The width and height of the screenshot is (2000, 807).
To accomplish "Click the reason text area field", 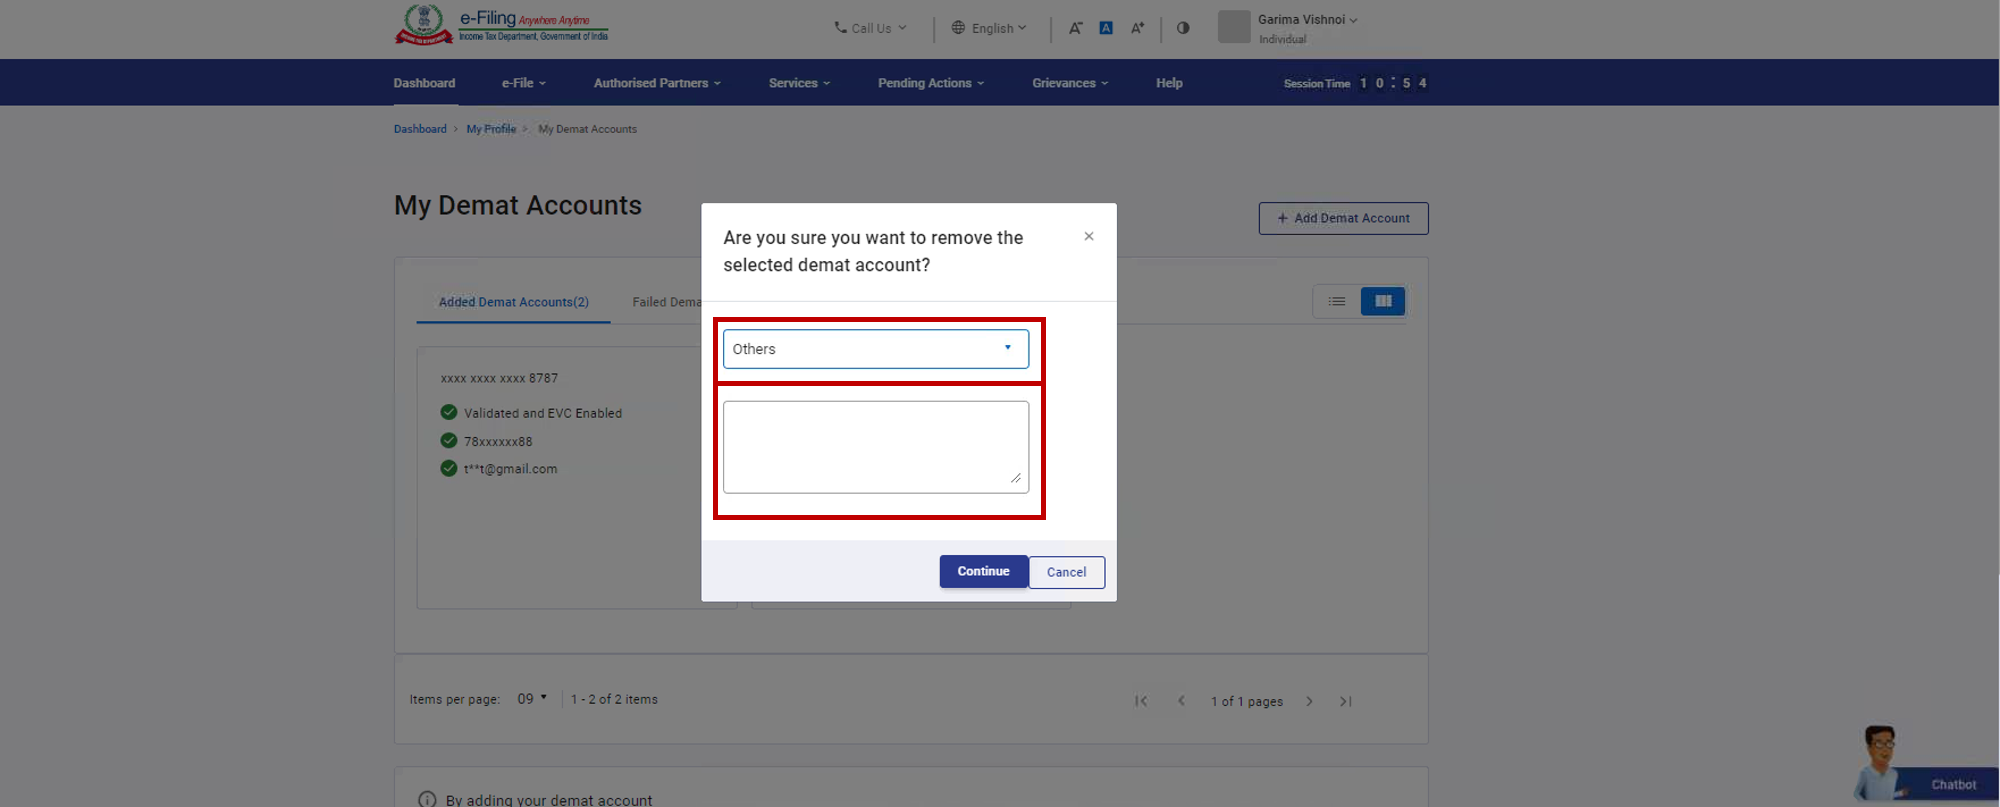I will coord(875,446).
